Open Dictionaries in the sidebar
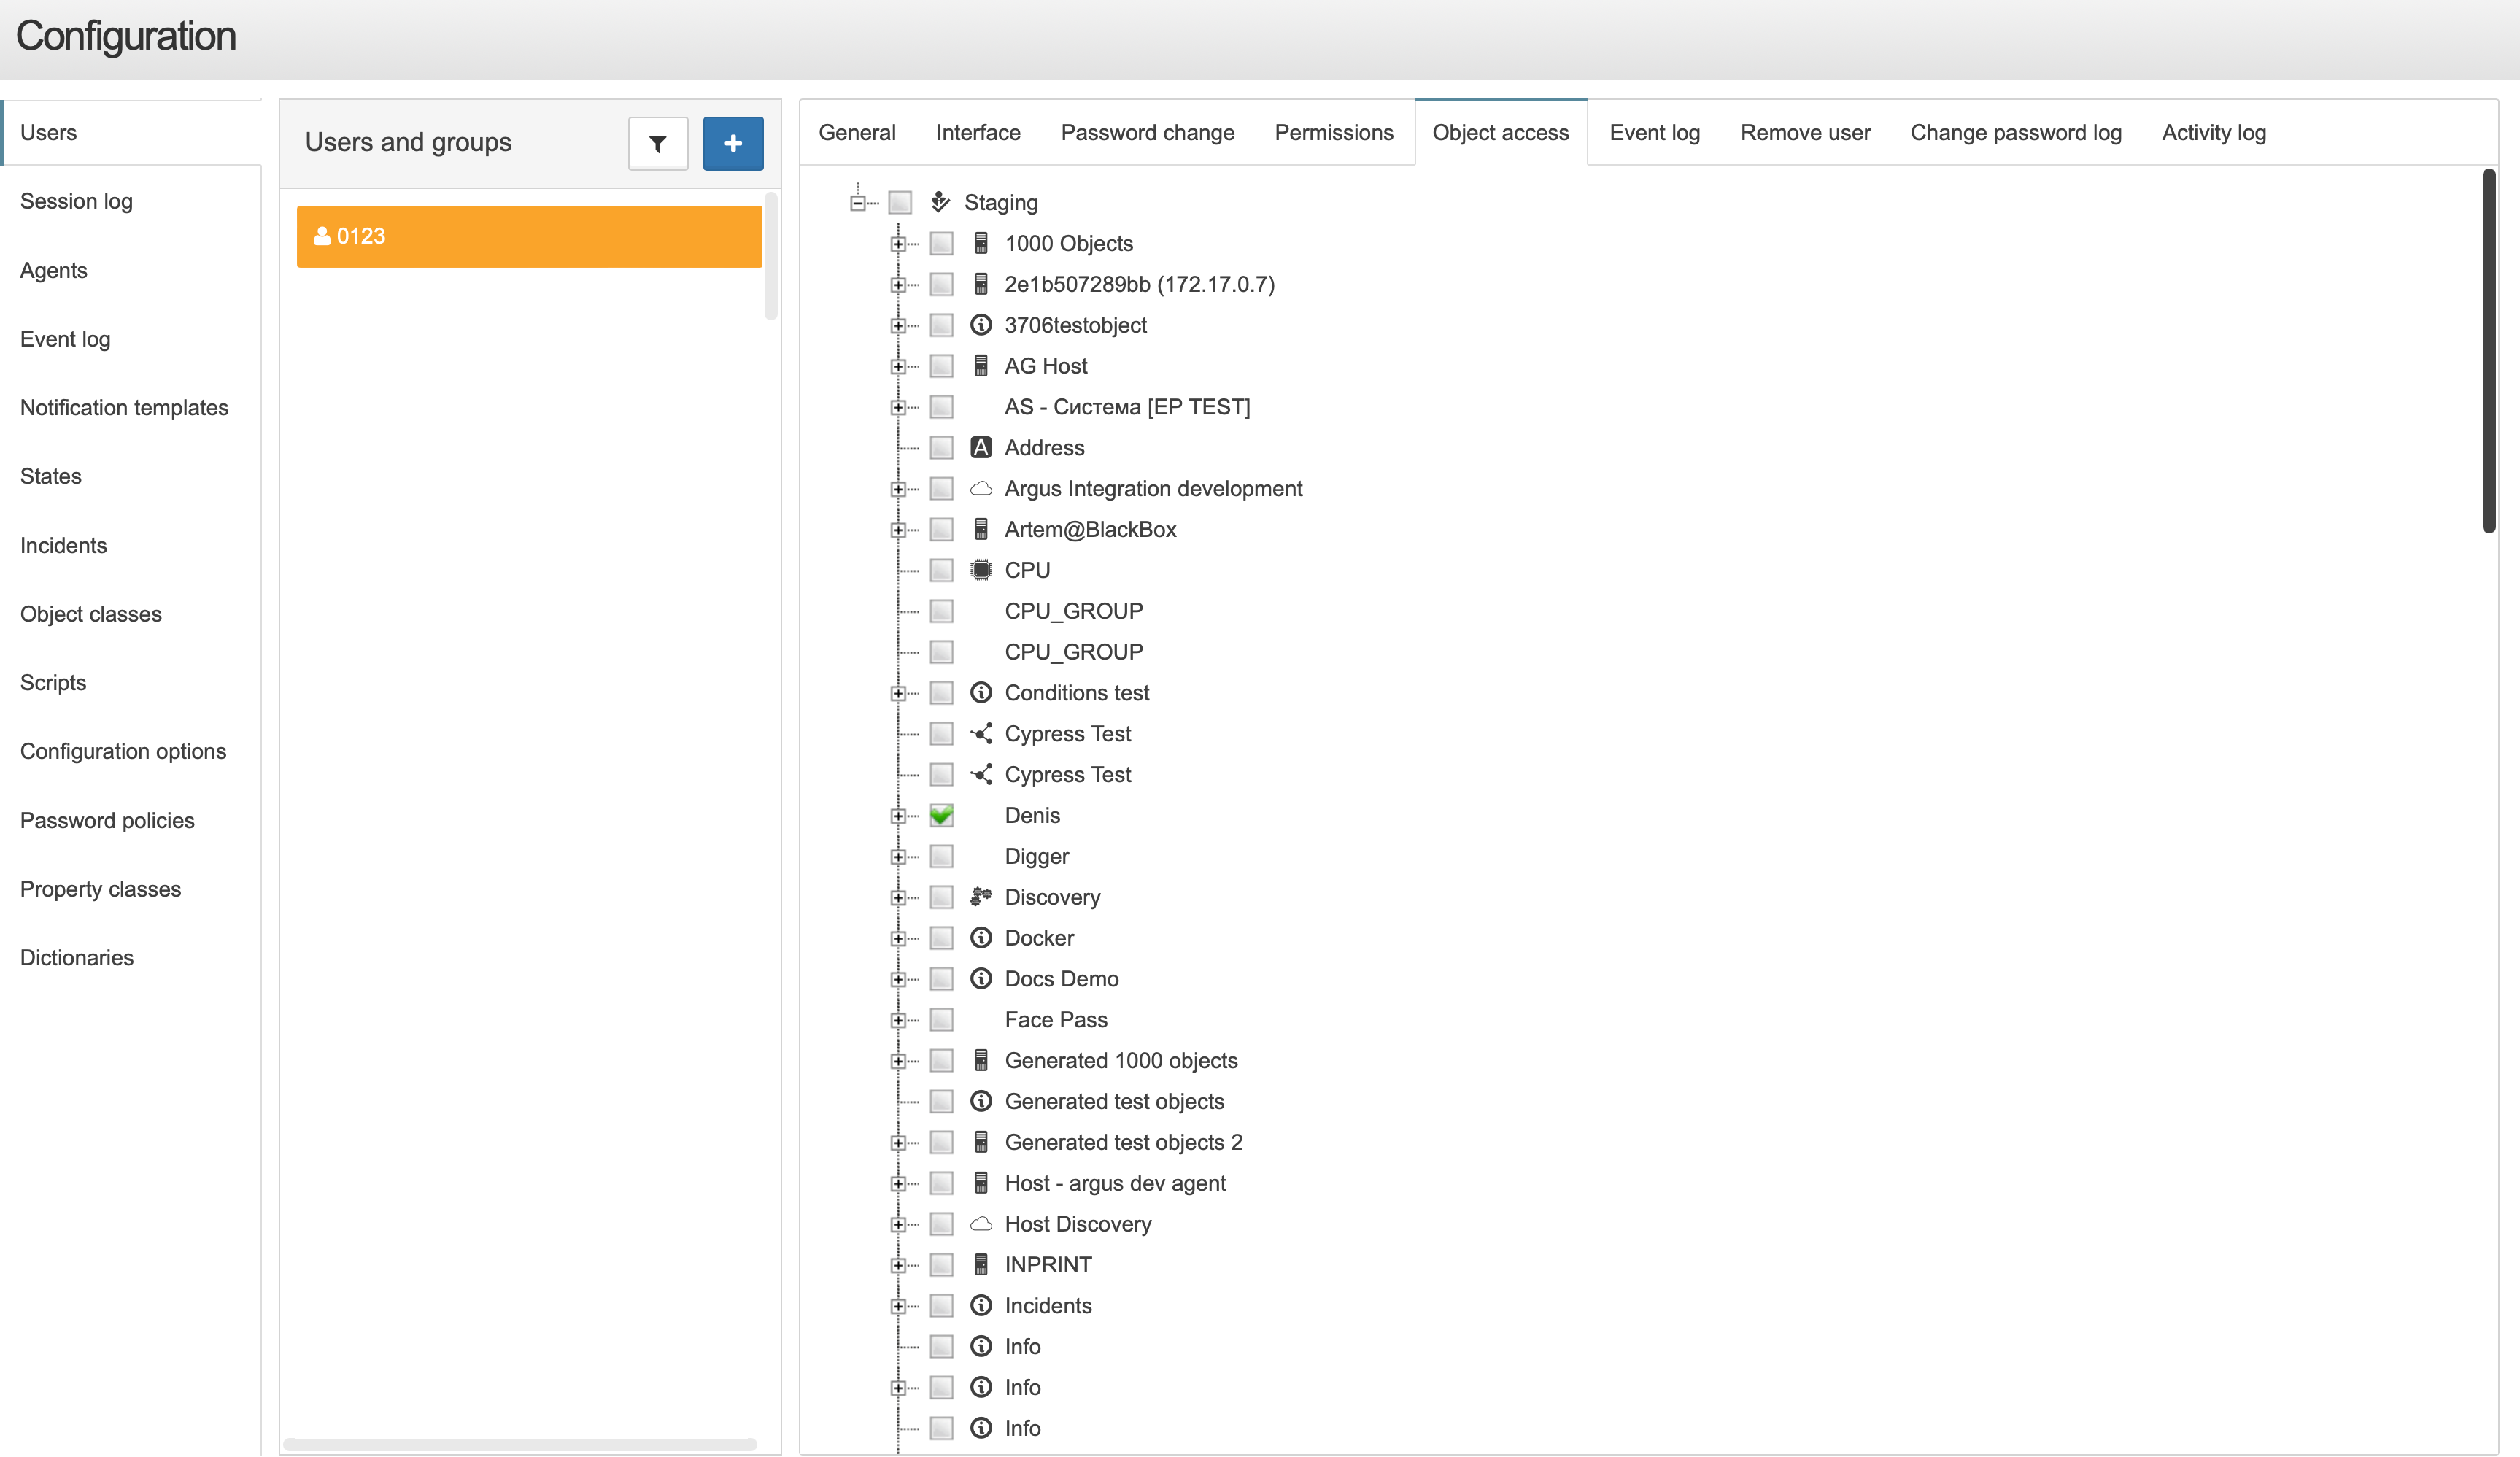2520x1457 pixels. pos(77,957)
